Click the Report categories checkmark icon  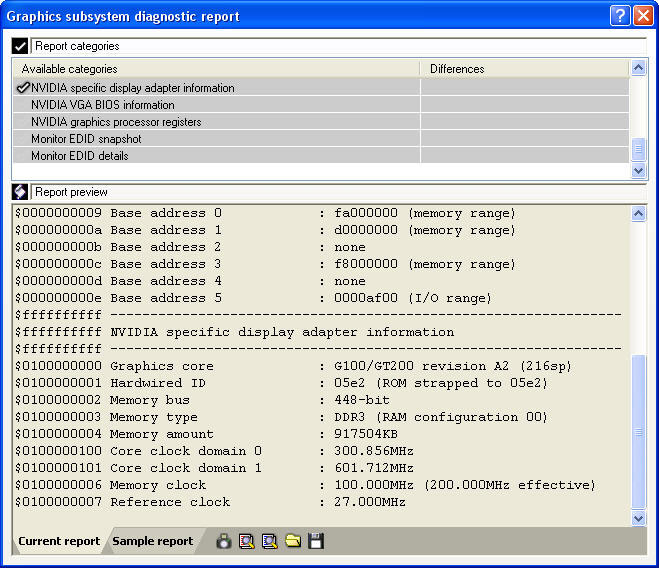20,46
